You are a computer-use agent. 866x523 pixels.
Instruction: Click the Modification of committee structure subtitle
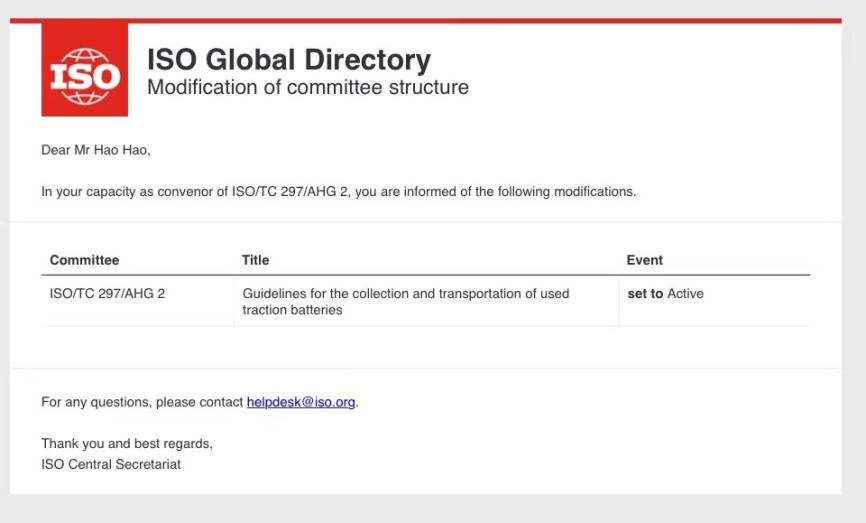307,87
